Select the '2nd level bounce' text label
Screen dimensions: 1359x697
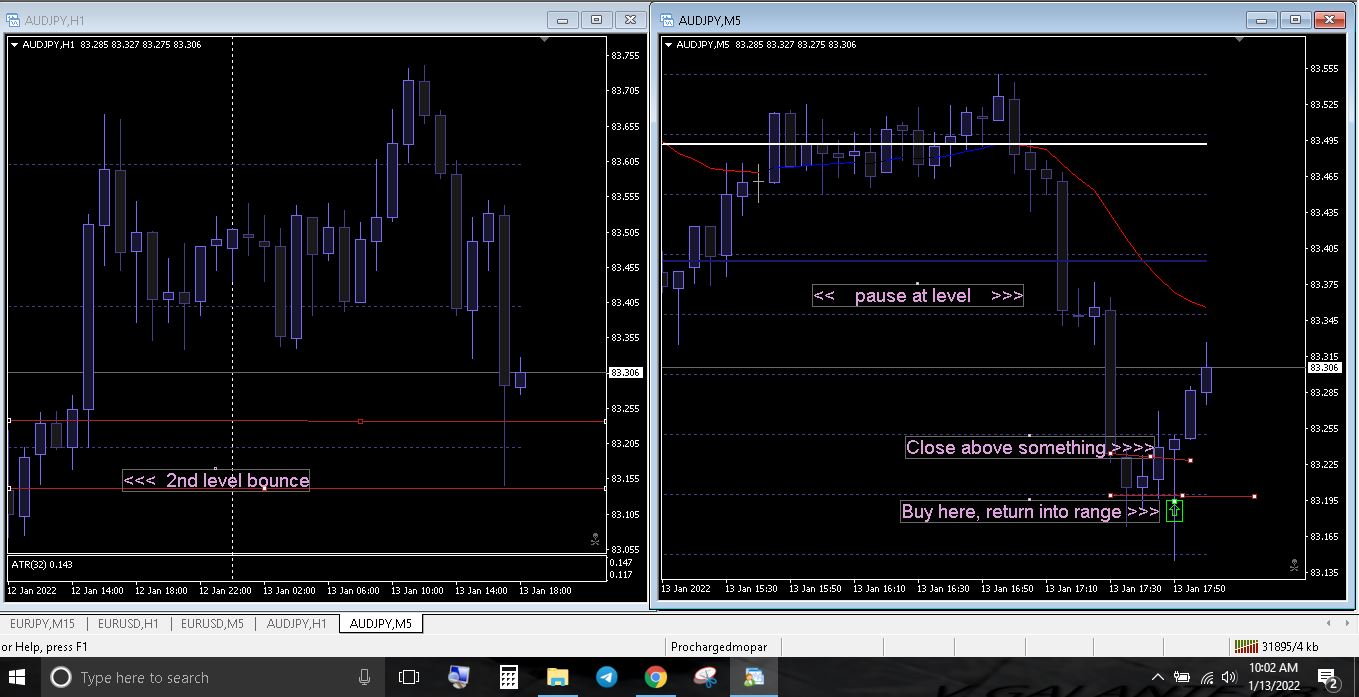click(217, 481)
